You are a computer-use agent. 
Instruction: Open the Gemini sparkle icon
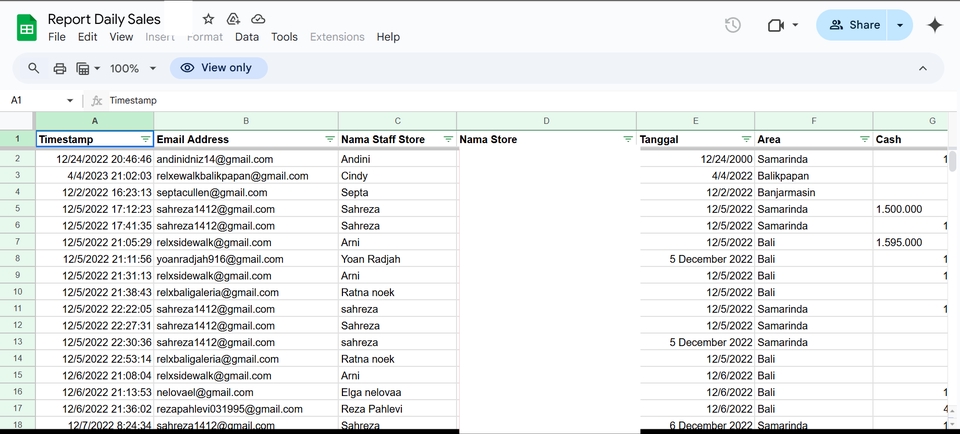(935, 25)
